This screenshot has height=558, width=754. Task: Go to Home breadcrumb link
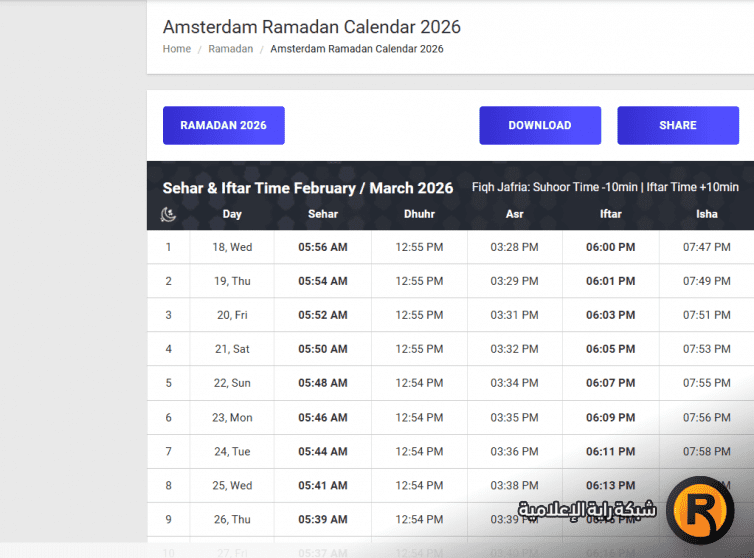pyautogui.click(x=177, y=49)
